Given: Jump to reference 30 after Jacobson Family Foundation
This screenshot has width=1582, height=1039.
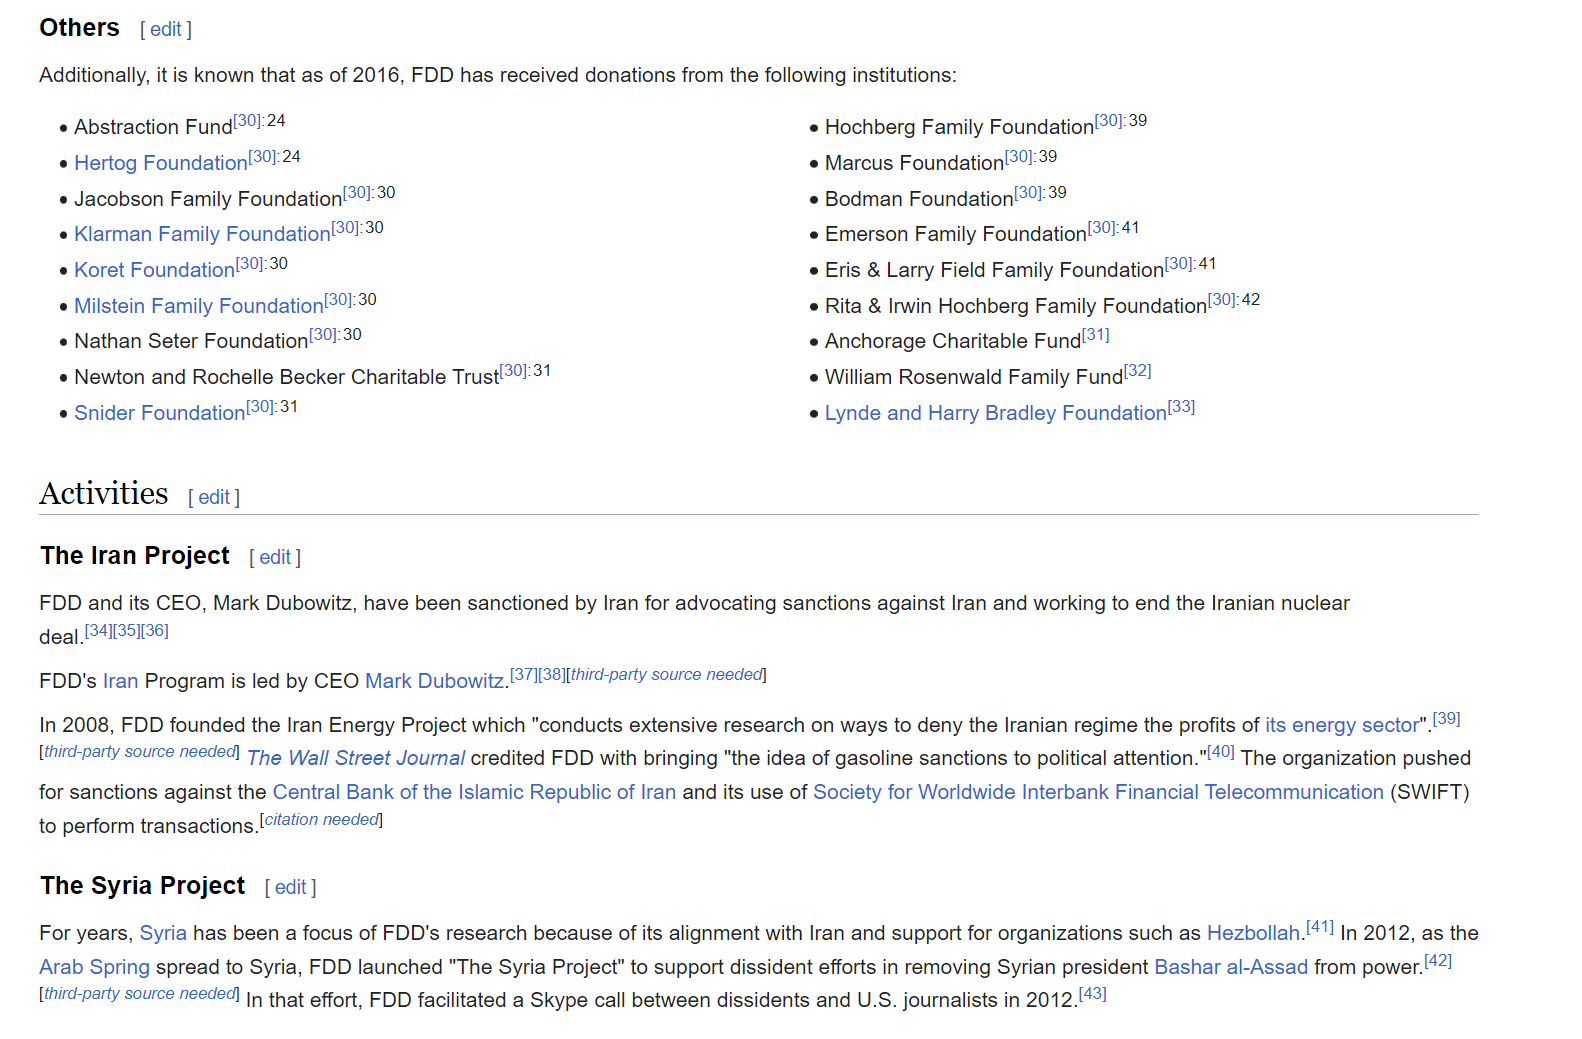Looking at the screenshot, I should click(x=358, y=193).
